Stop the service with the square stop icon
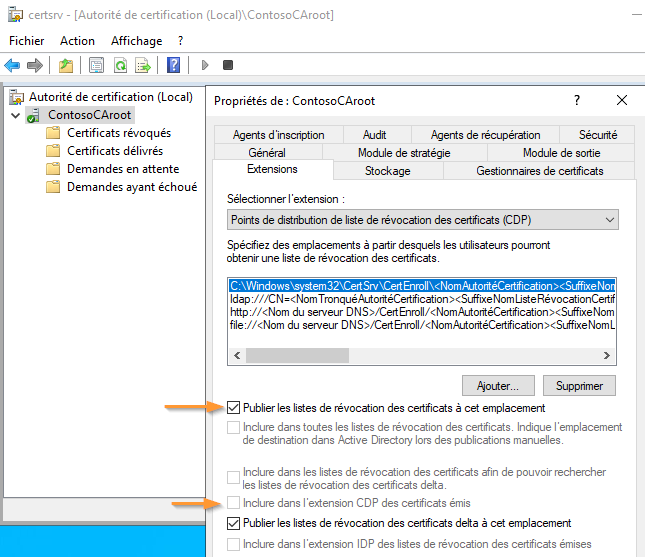The image size is (645, 557). pos(228,65)
